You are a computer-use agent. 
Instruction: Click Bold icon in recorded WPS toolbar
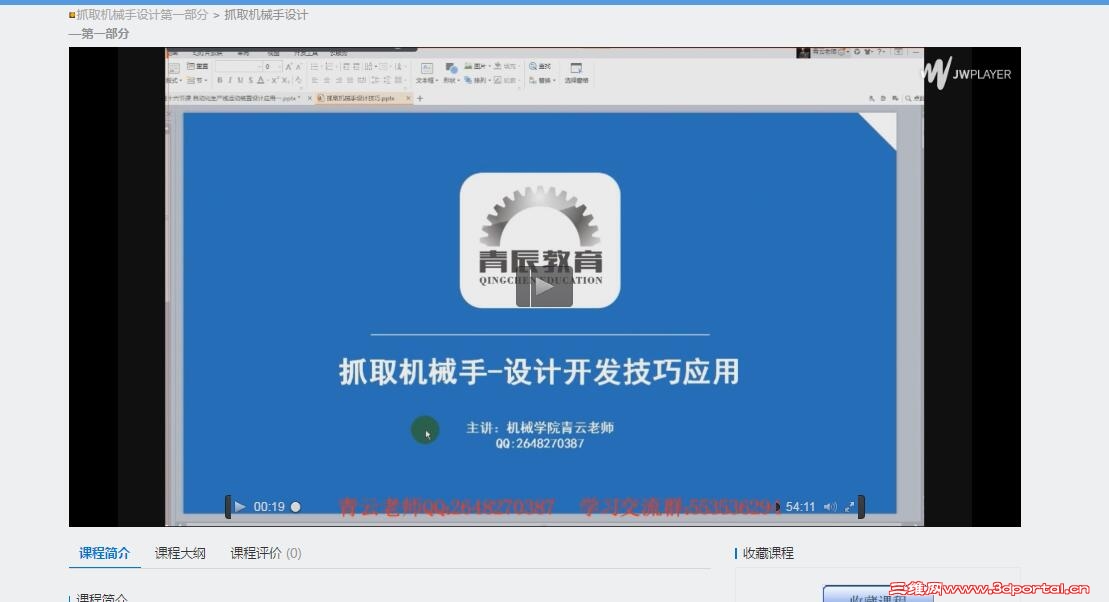click(220, 81)
